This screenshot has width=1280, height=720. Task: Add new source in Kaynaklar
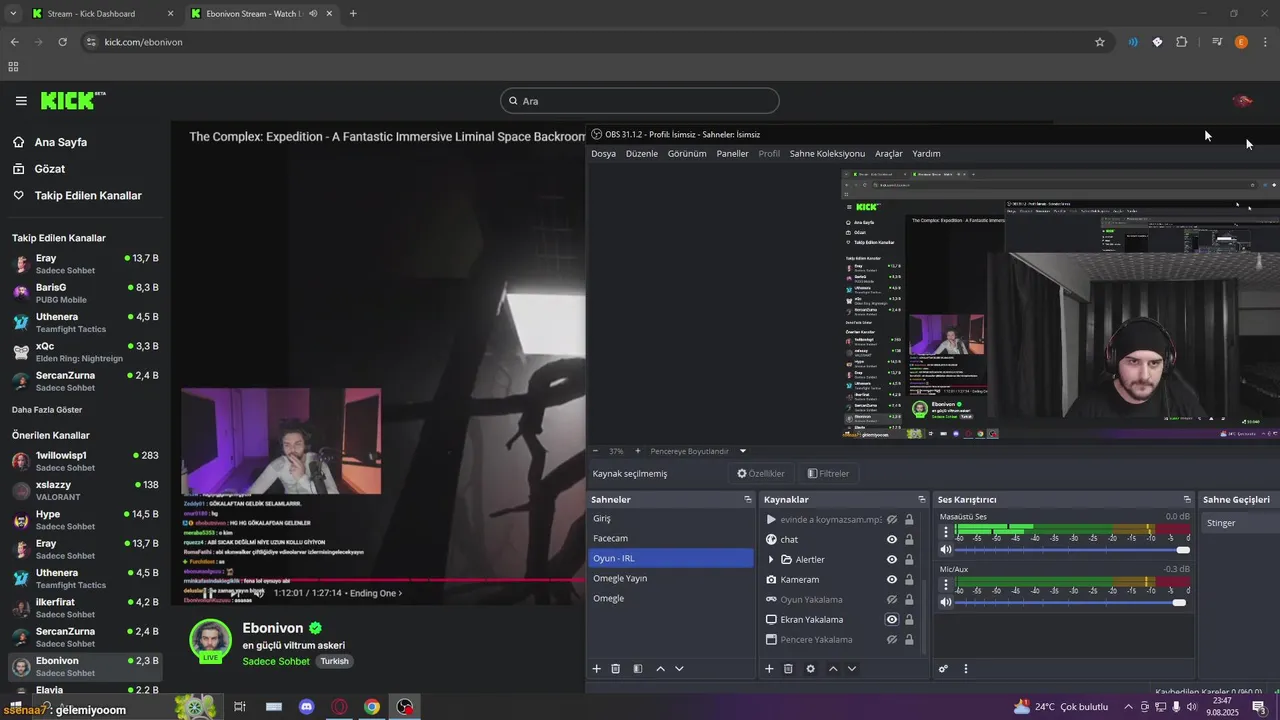point(769,669)
